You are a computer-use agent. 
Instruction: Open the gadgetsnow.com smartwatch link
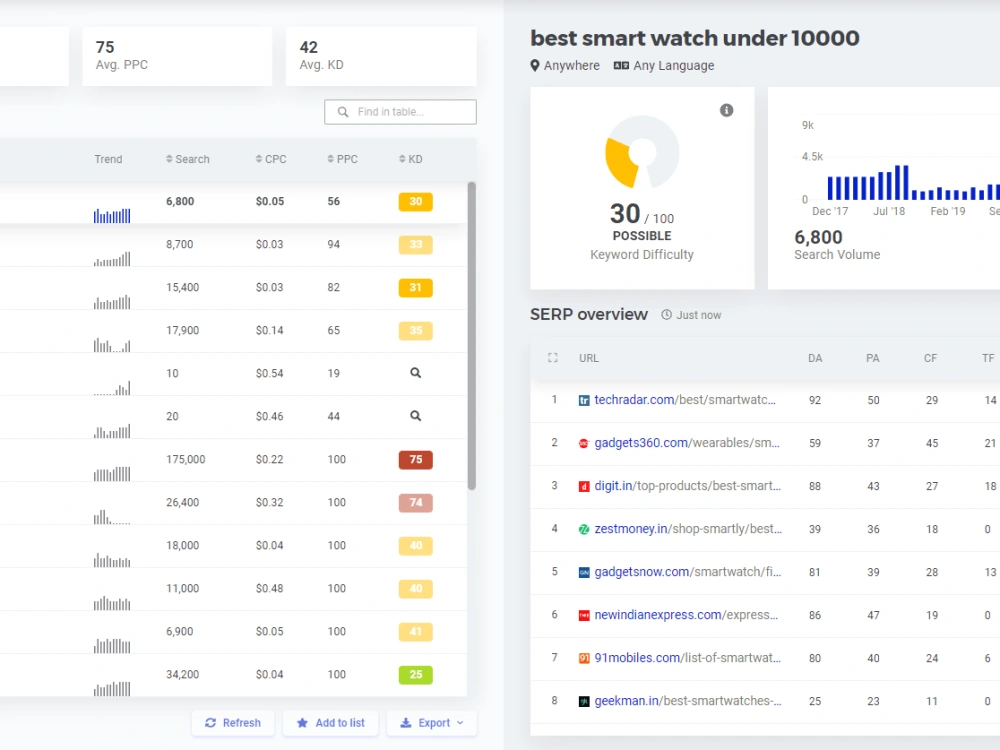point(688,571)
